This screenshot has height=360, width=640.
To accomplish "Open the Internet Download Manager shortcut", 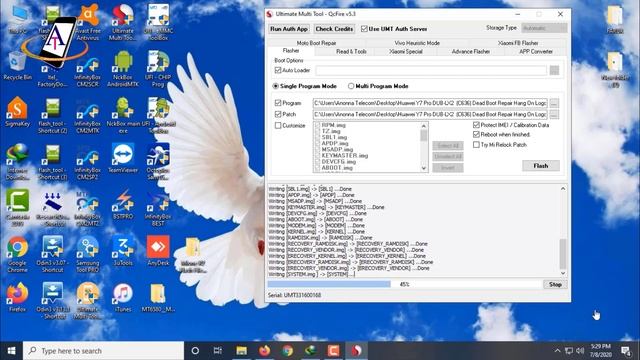I will 17,162.
